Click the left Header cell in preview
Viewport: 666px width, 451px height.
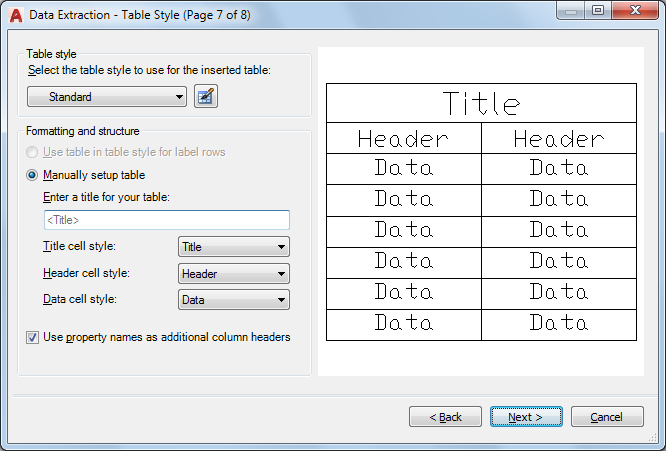(403, 139)
